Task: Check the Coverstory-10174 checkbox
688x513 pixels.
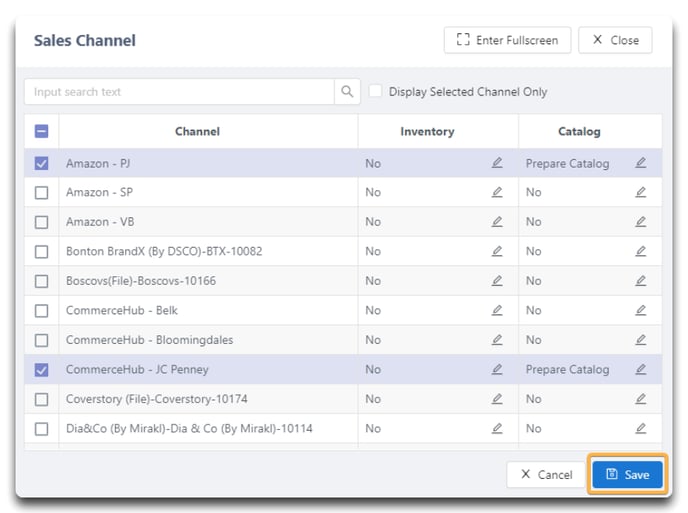Action: [42, 399]
